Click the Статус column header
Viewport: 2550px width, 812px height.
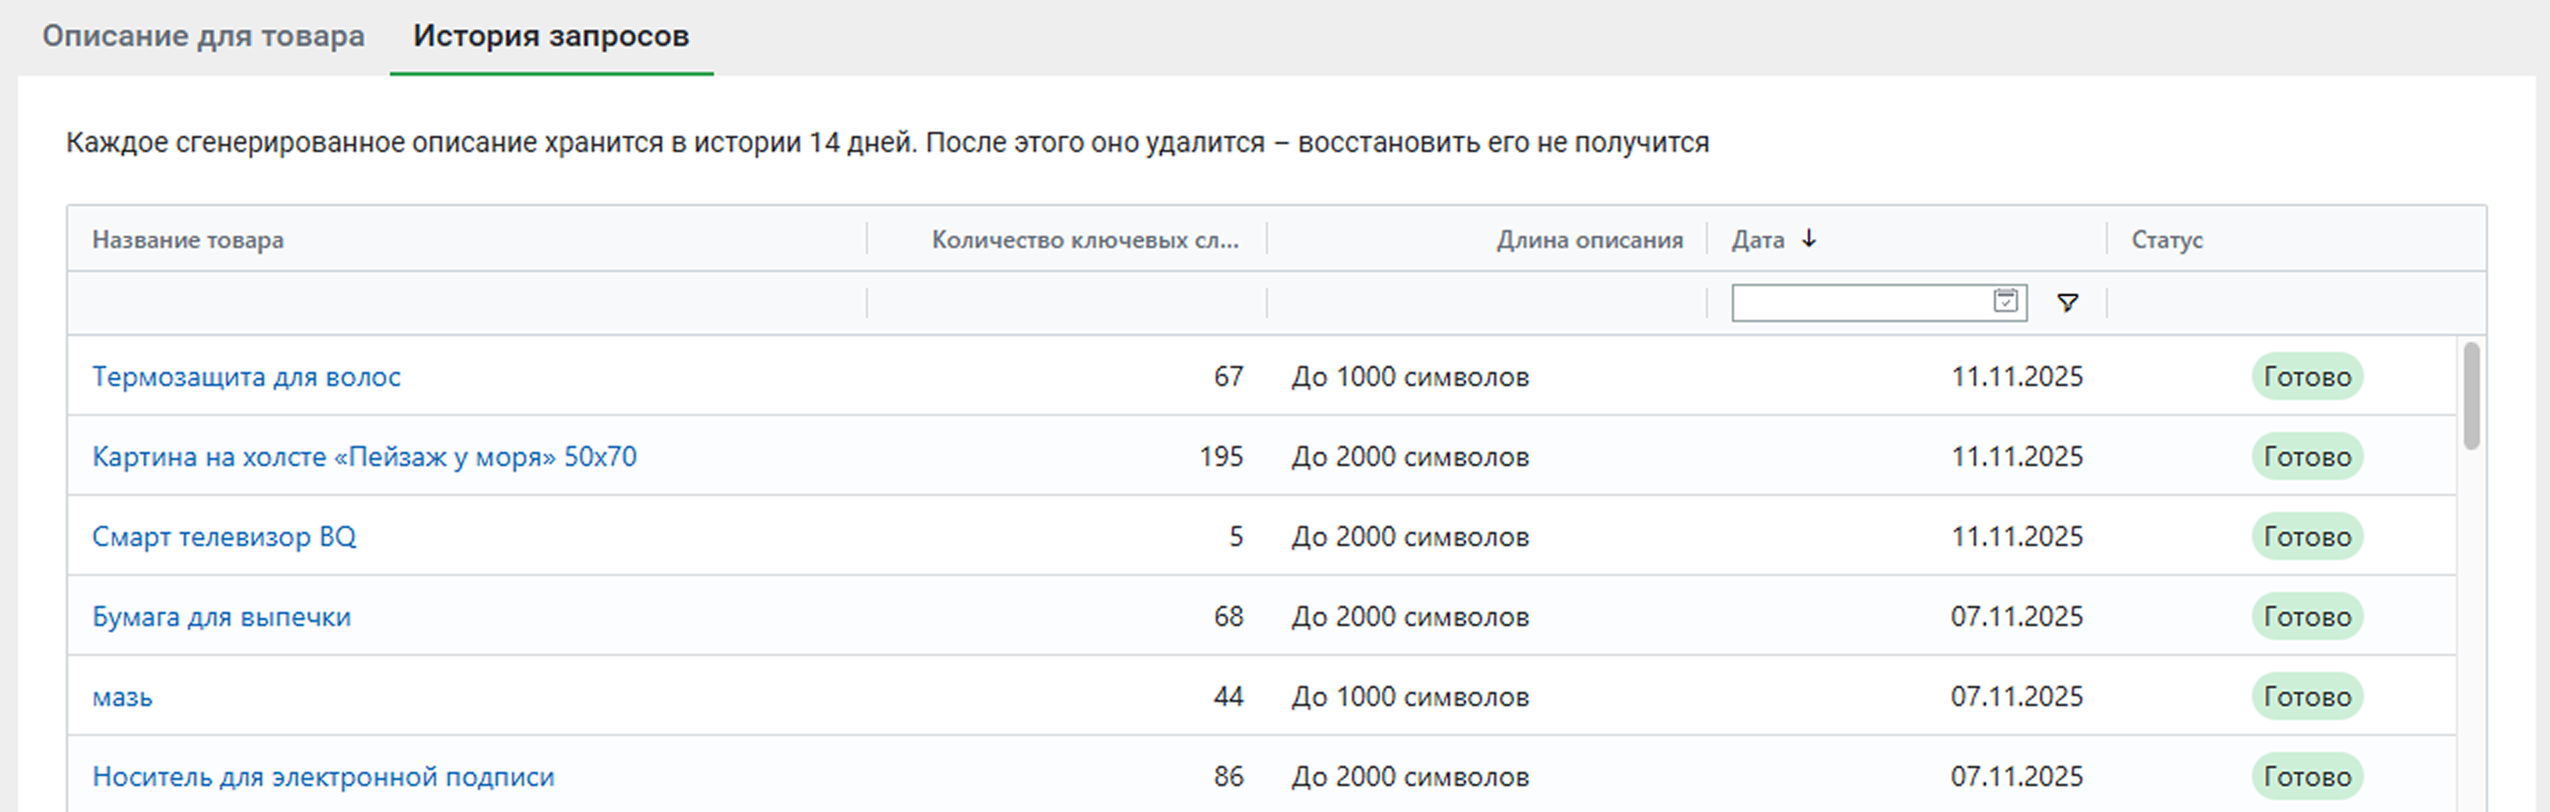[x=2167, y=240]
